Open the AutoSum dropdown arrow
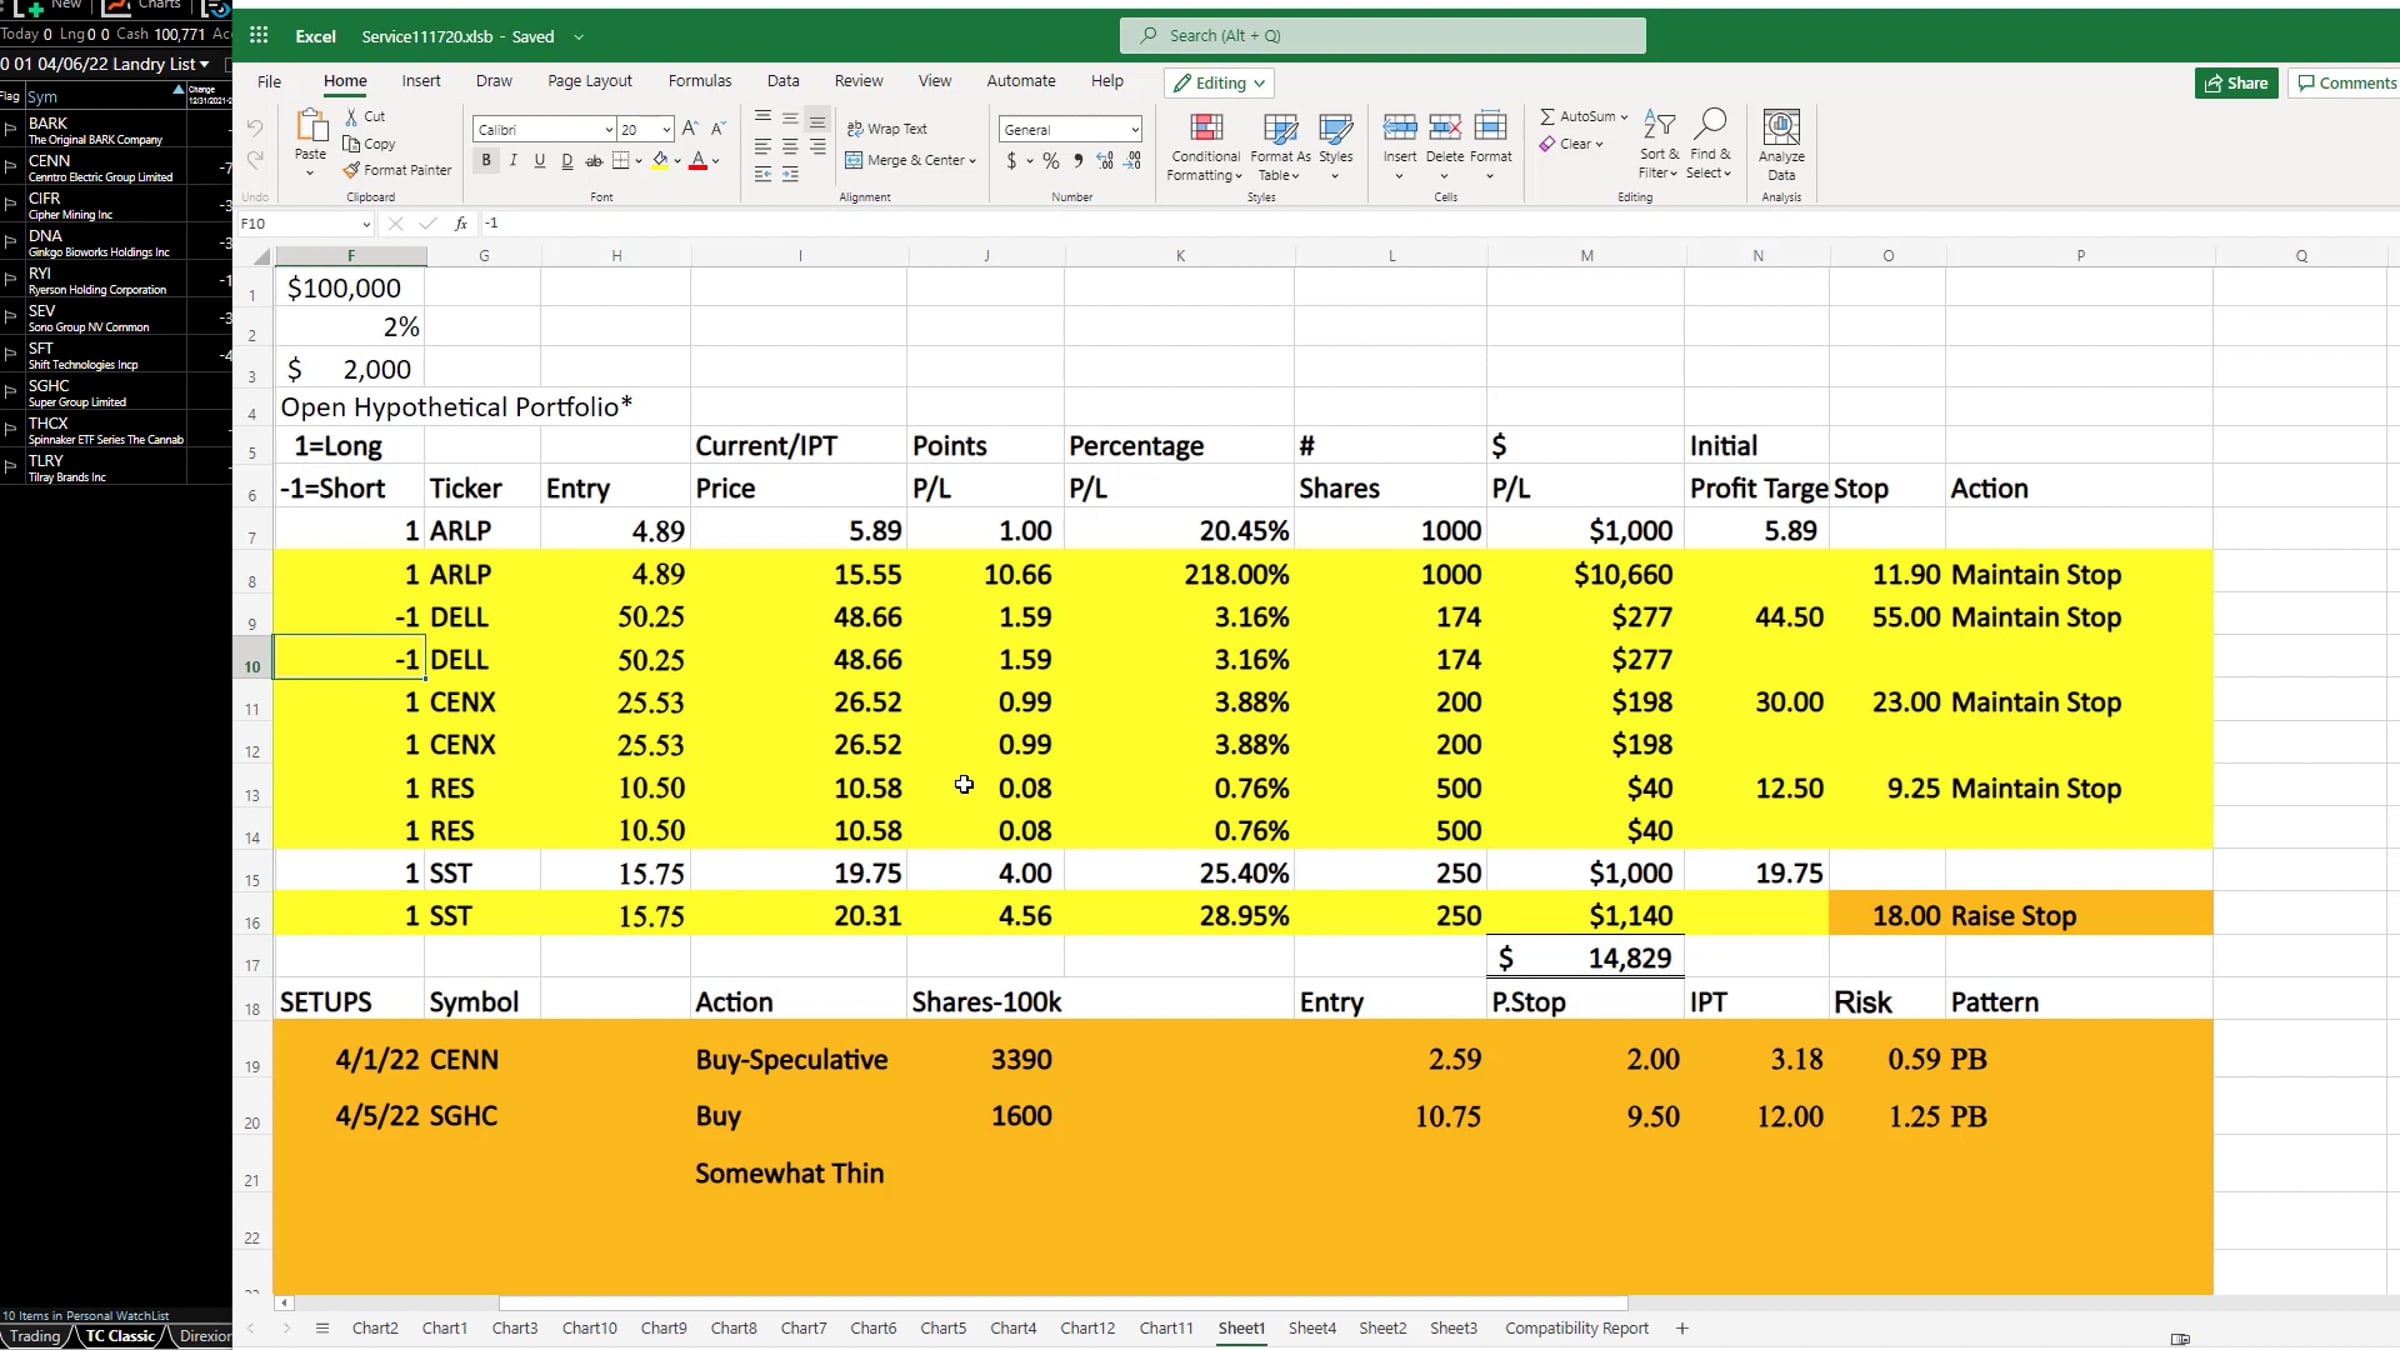Screen dimensions: 2400x1350 1624,117
